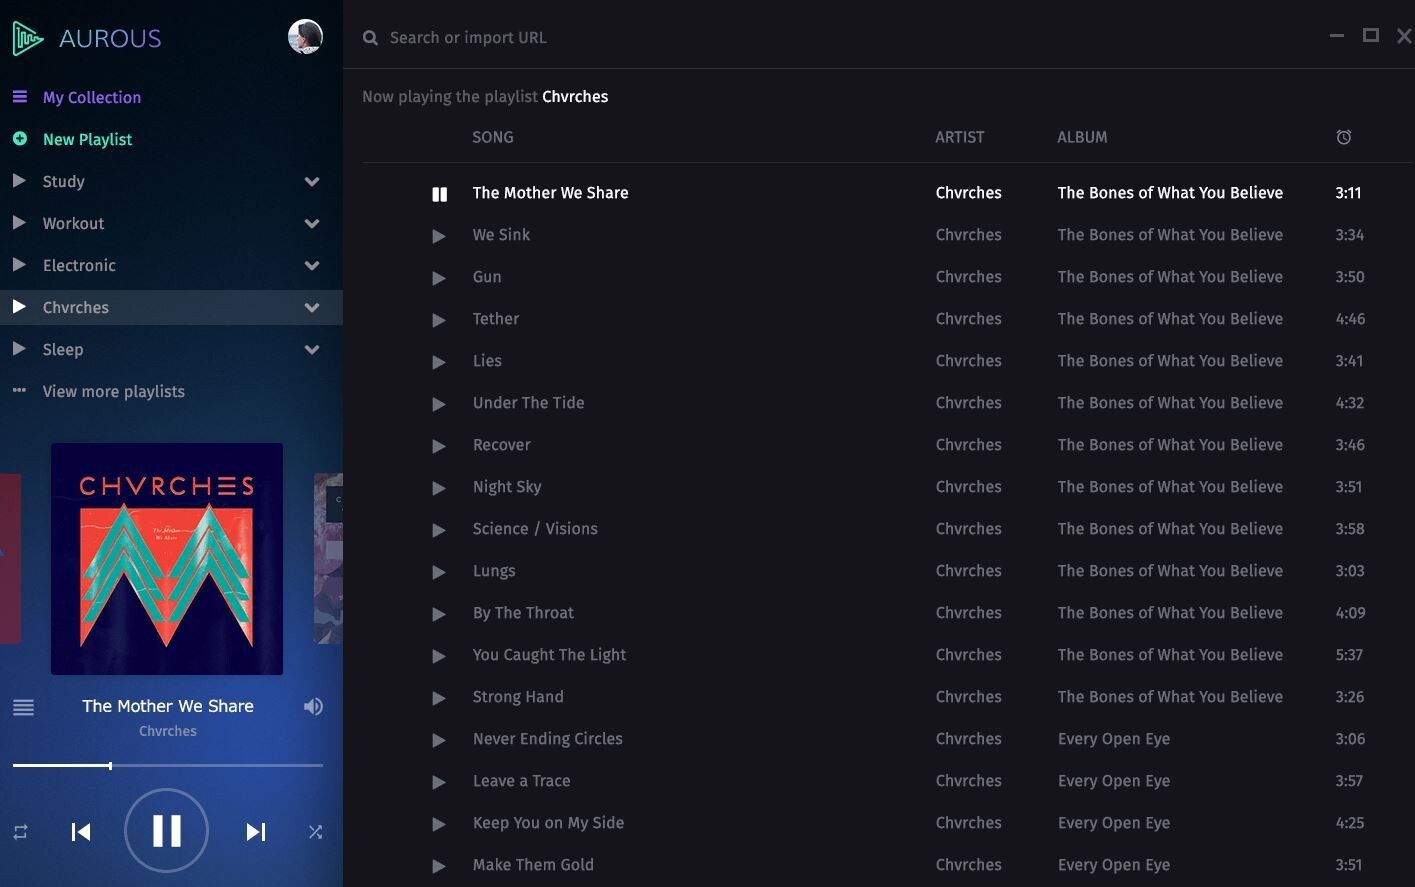The height and width of the screenshot is (887, 1415).
Task: Toggle repeat mode
Action: click(20, 832)
